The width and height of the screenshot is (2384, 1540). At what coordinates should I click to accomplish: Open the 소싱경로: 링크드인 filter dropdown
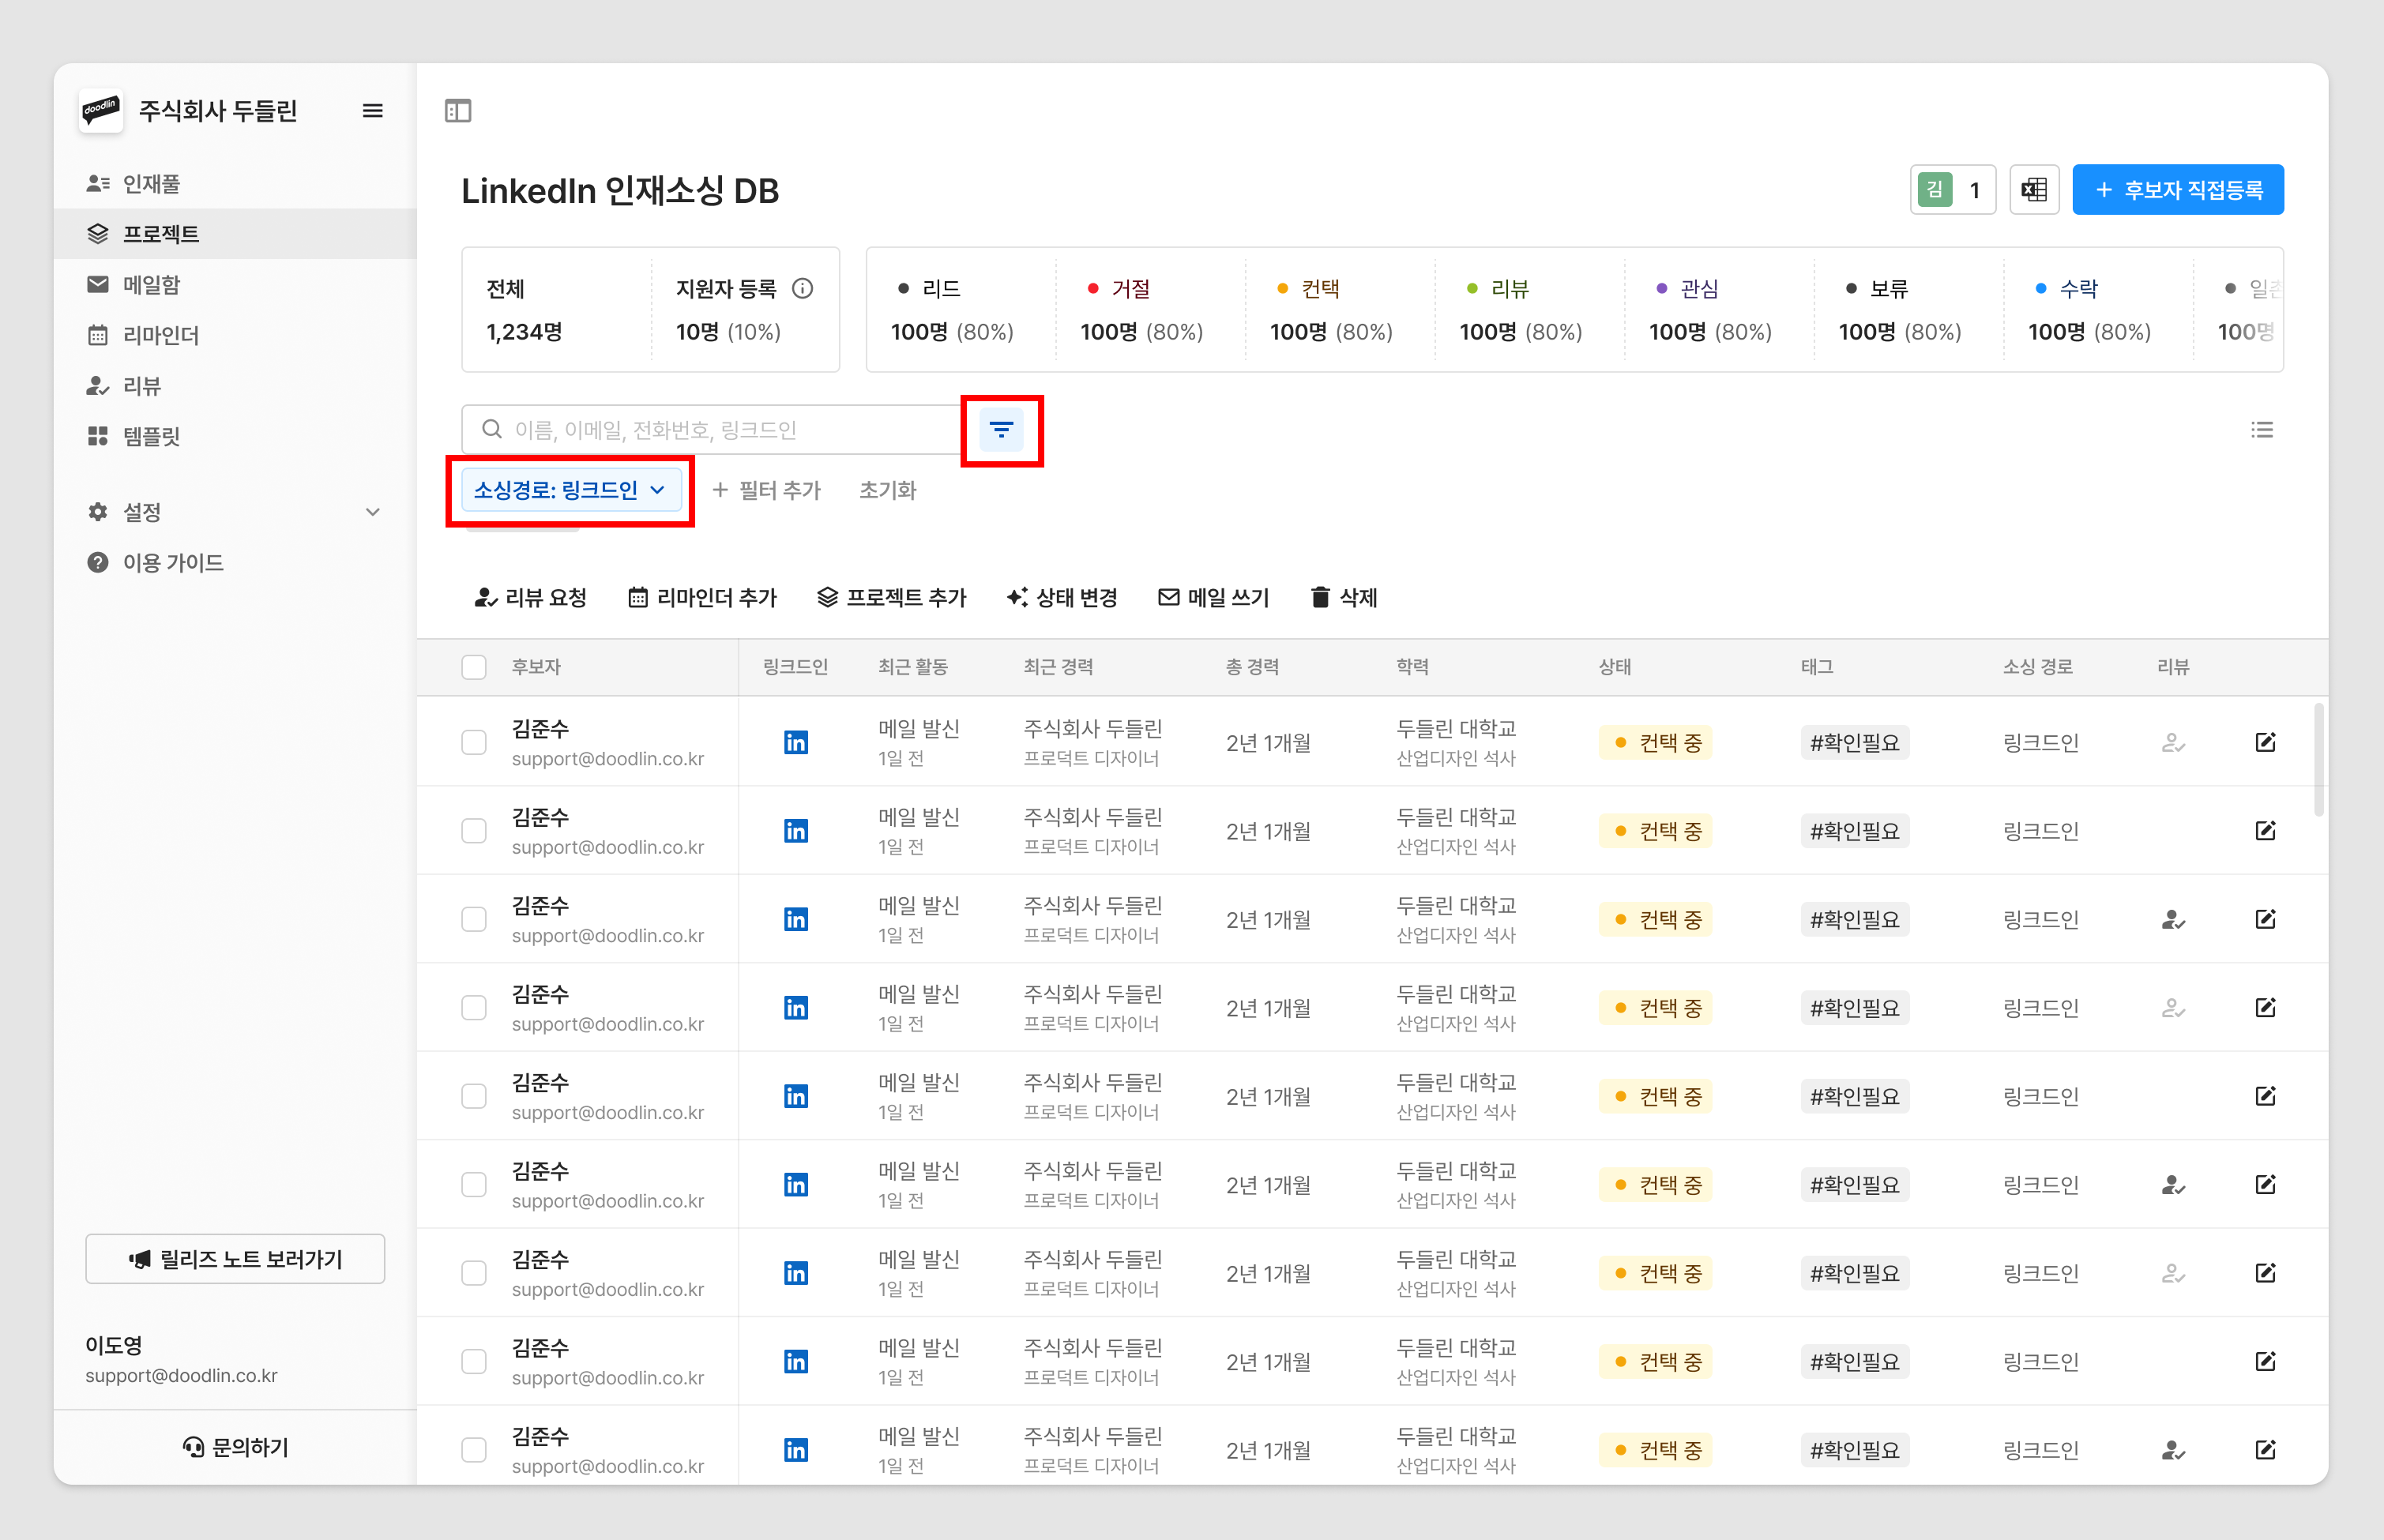tap(570, 490)
